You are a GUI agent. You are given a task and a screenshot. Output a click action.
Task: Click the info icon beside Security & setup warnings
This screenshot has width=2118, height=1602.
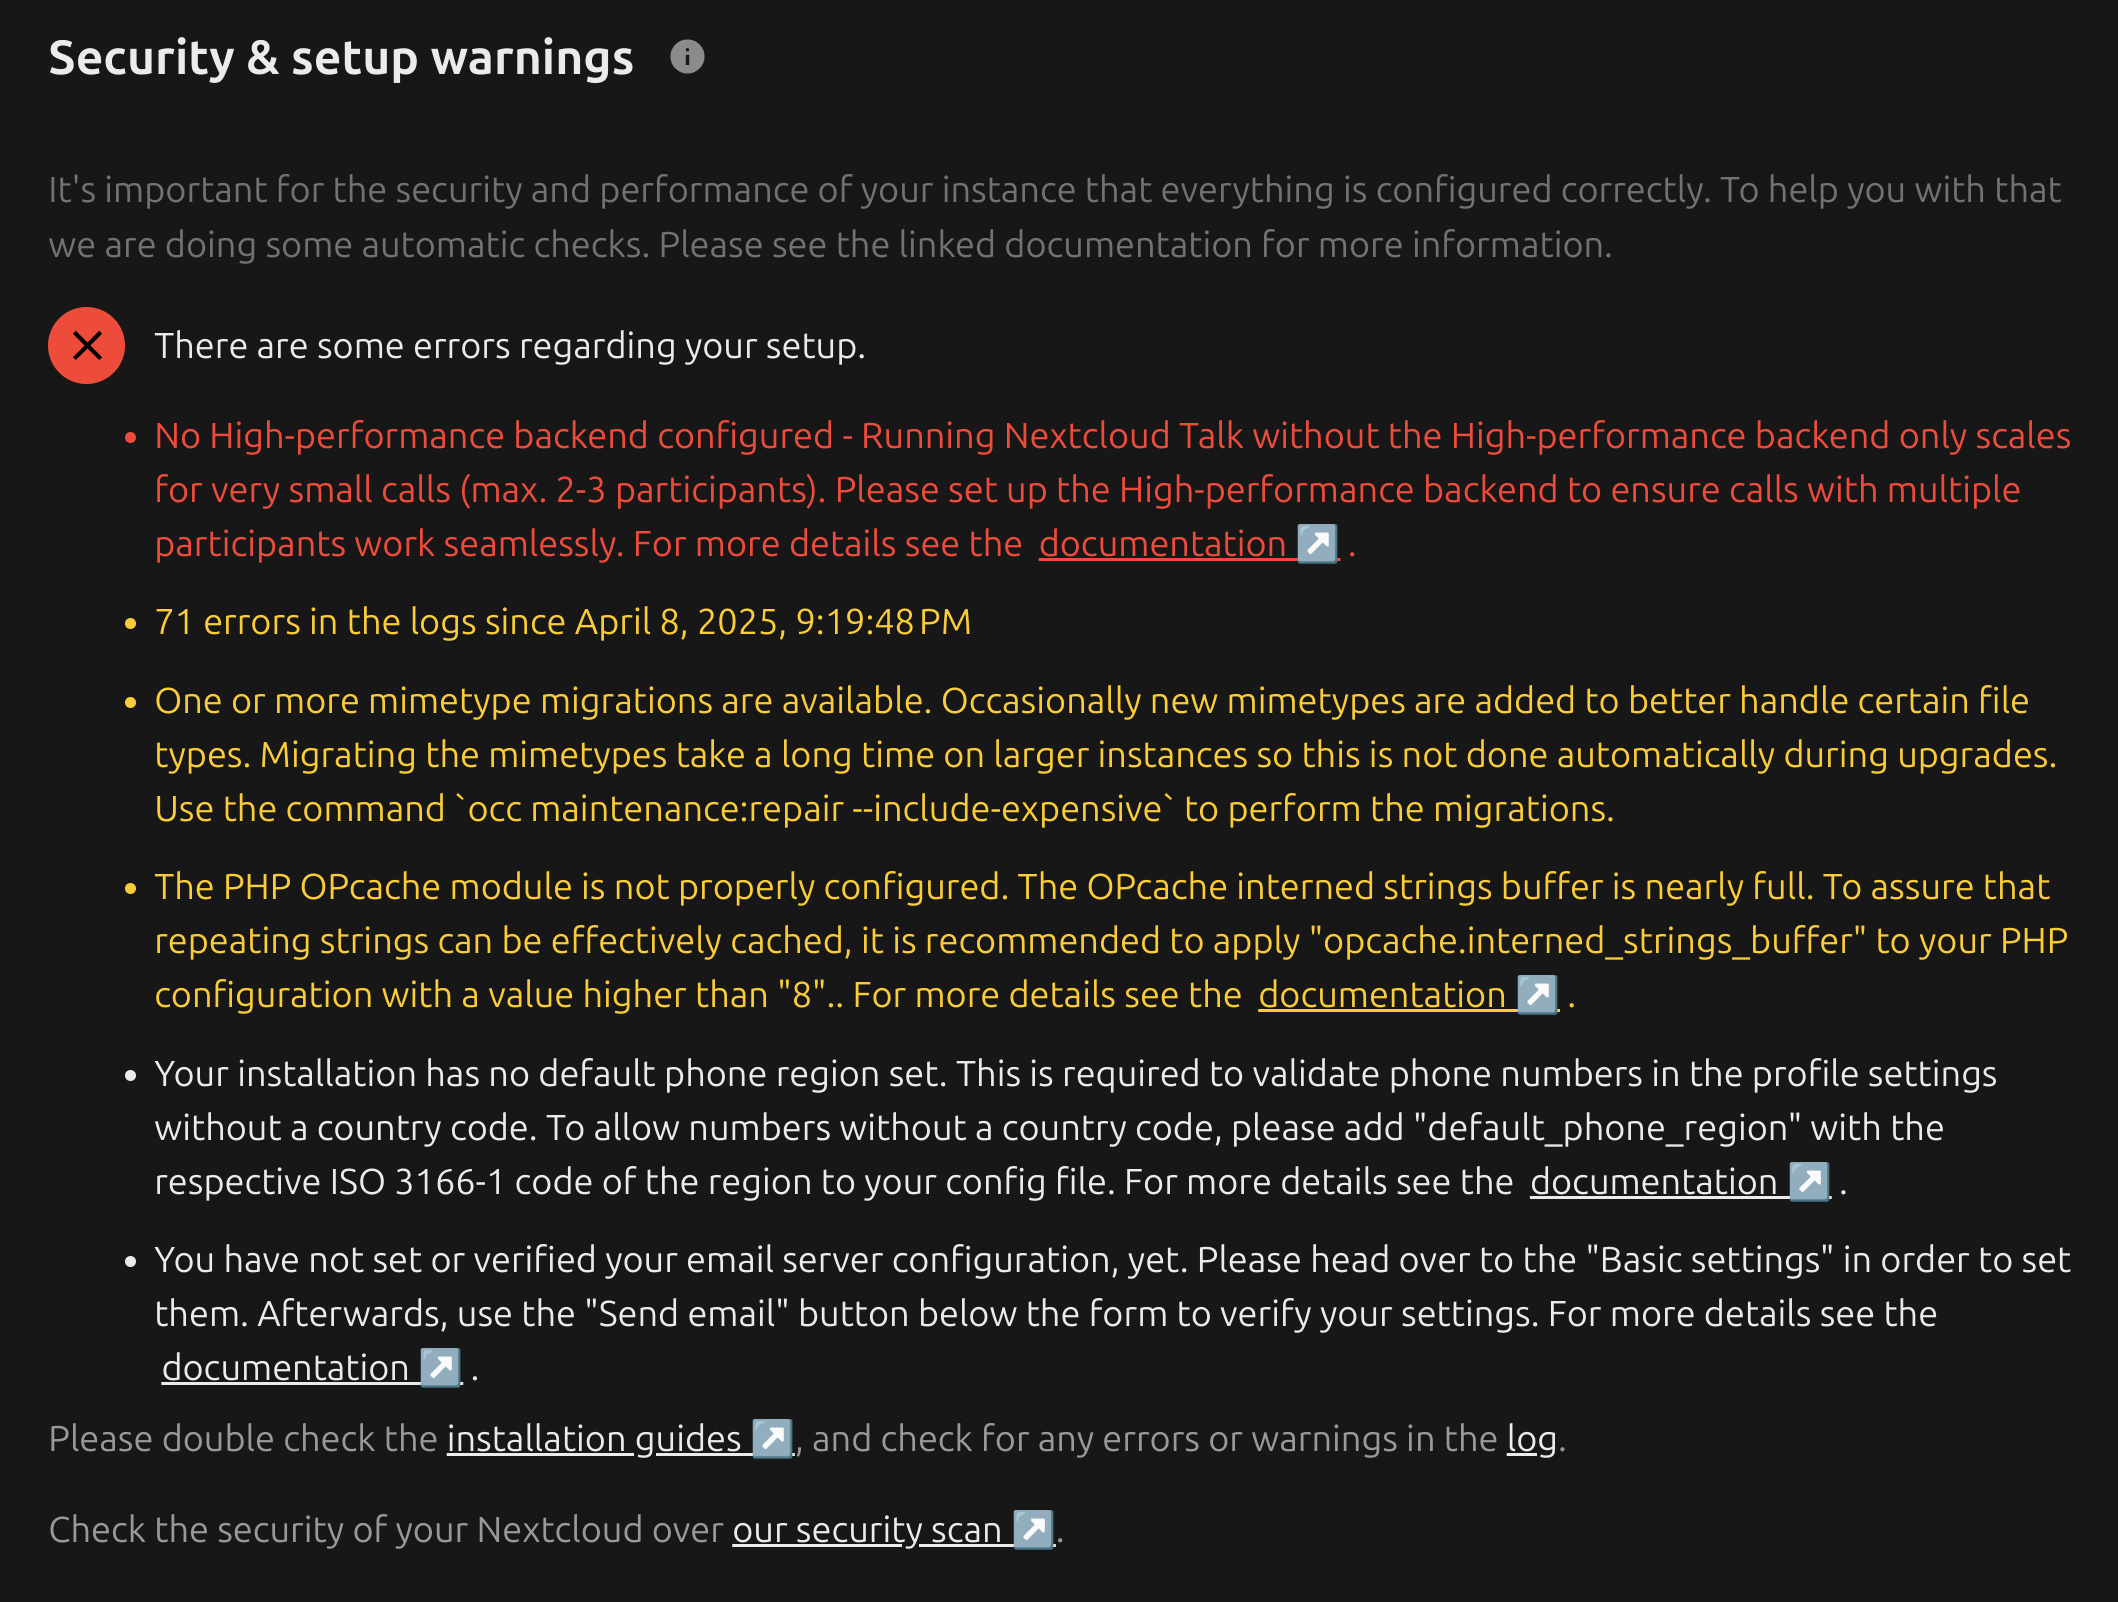tap(687, 57)
